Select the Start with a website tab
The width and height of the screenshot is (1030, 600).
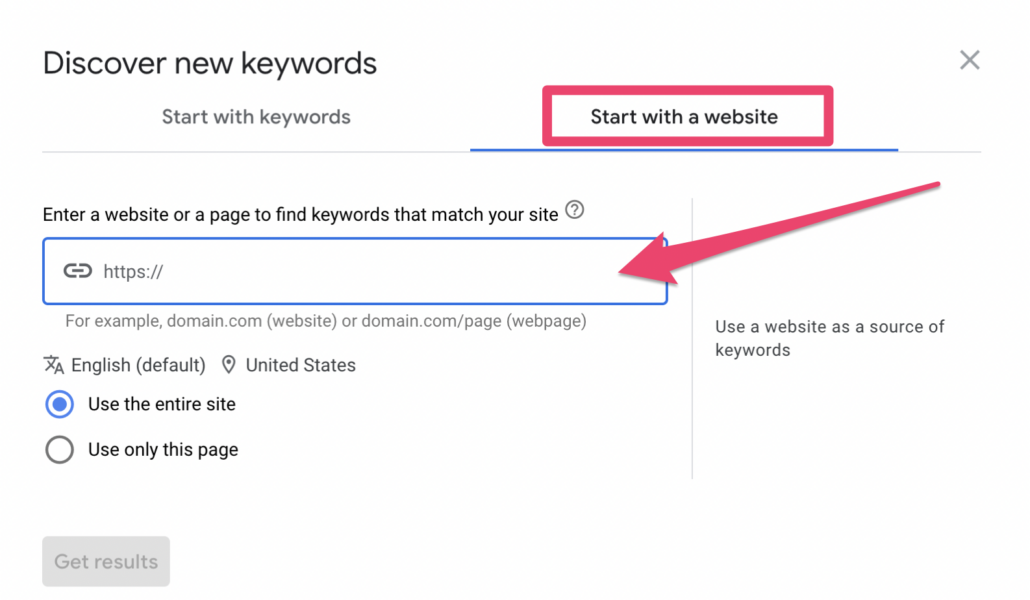[x=684, y=117]
